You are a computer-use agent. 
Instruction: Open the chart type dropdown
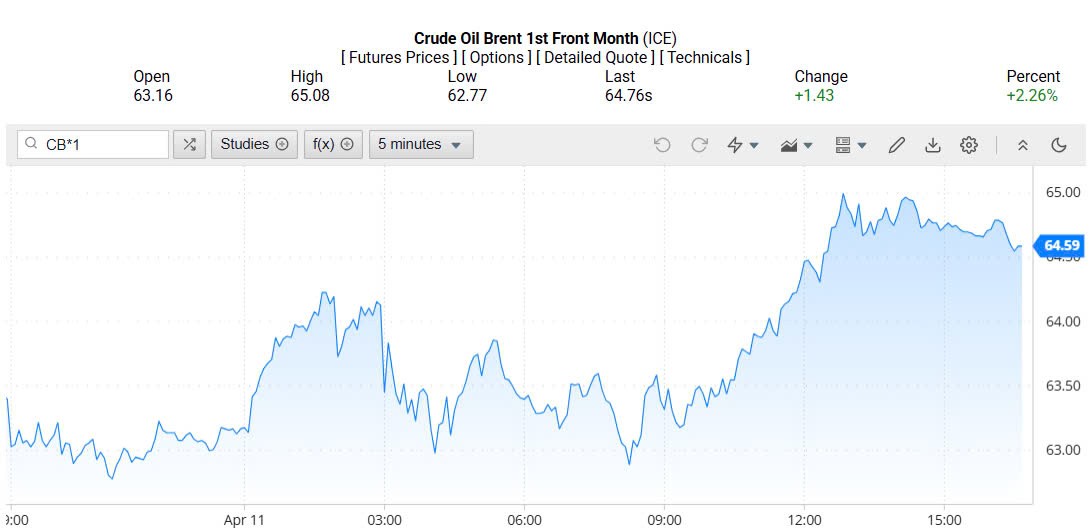click(797, 145)
